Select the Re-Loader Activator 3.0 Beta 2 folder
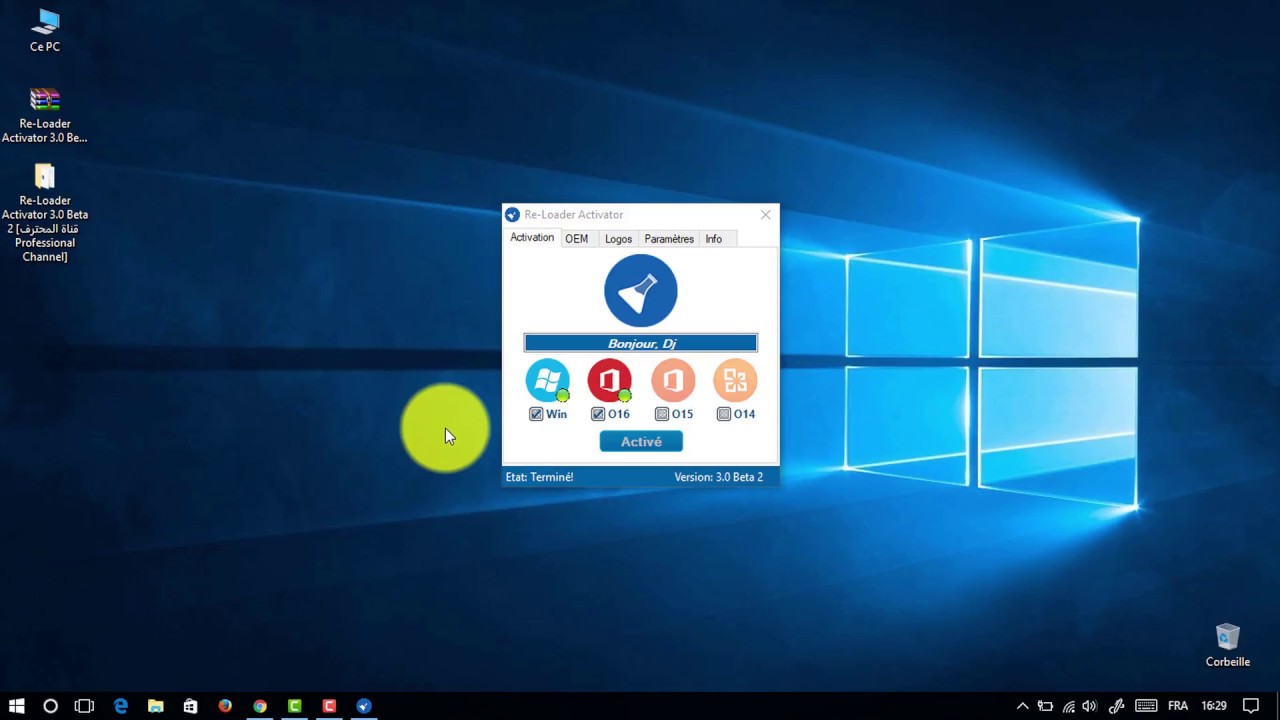 45,213
